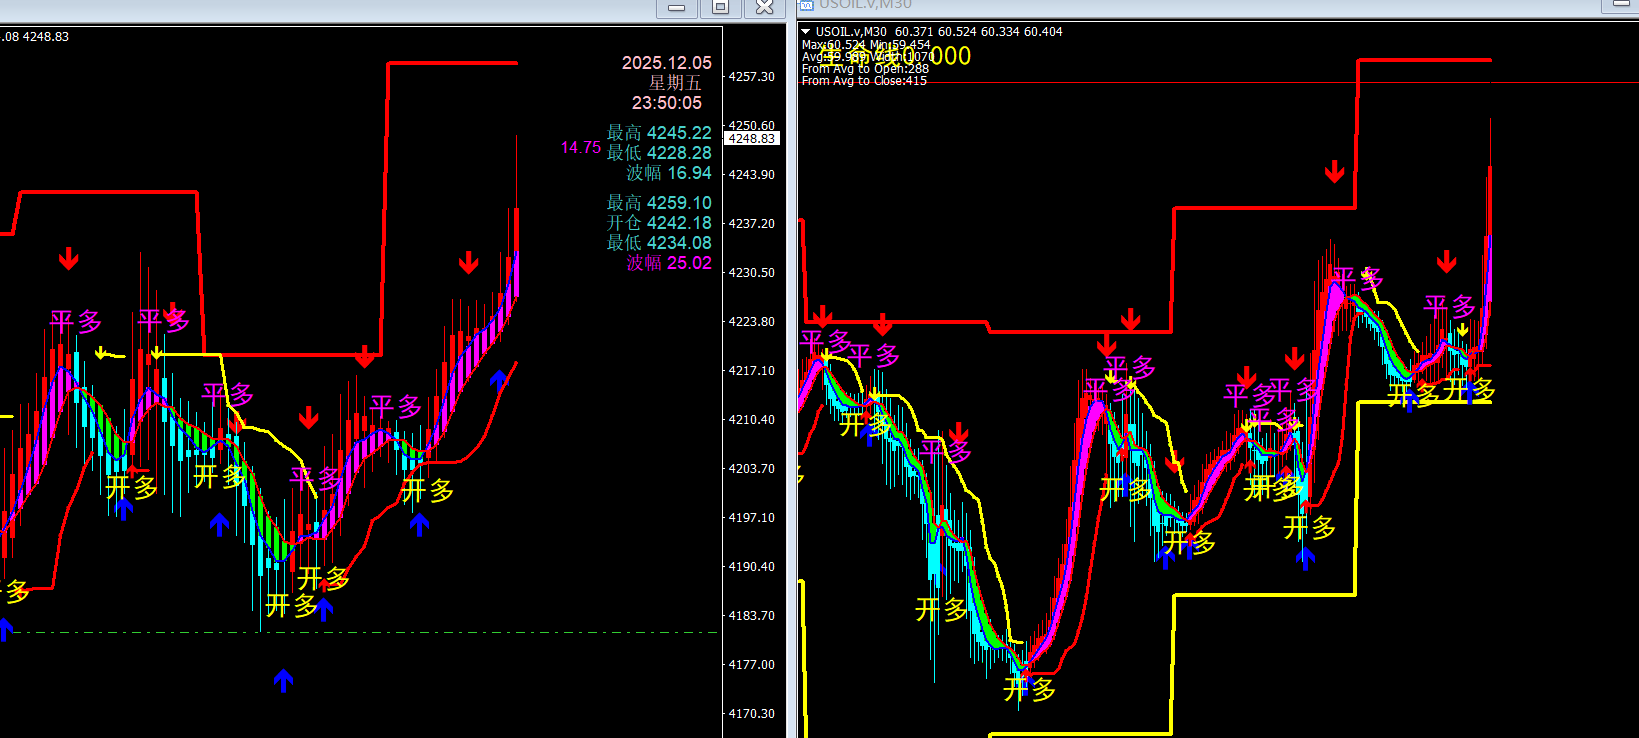Viewport: 1639px width, 738px height.
Task: Click the 最高 4259.10 readout
Action: tap(659, 203)
